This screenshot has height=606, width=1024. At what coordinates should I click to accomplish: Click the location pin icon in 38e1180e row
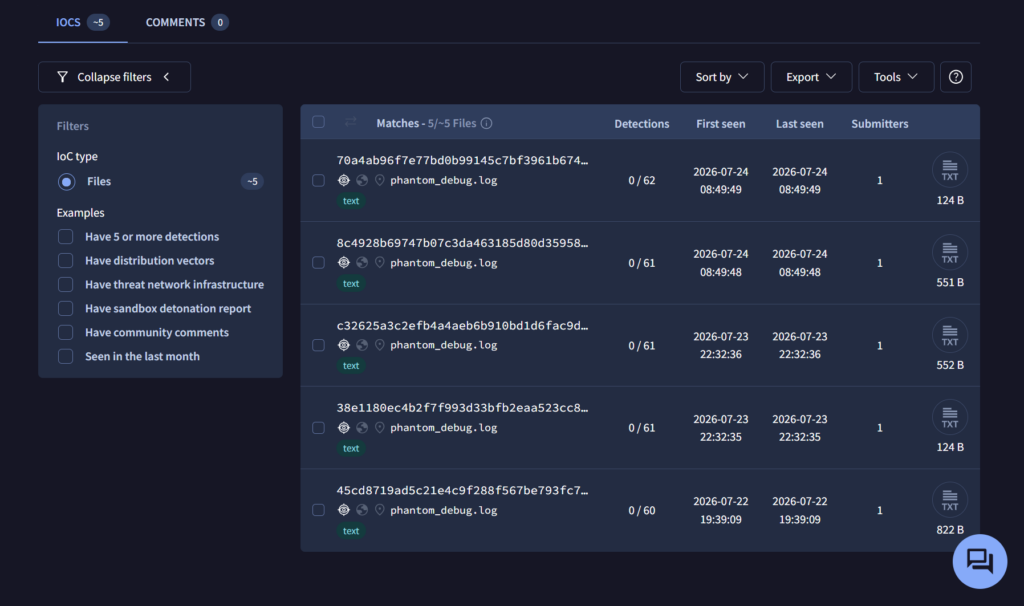(379, 428)
